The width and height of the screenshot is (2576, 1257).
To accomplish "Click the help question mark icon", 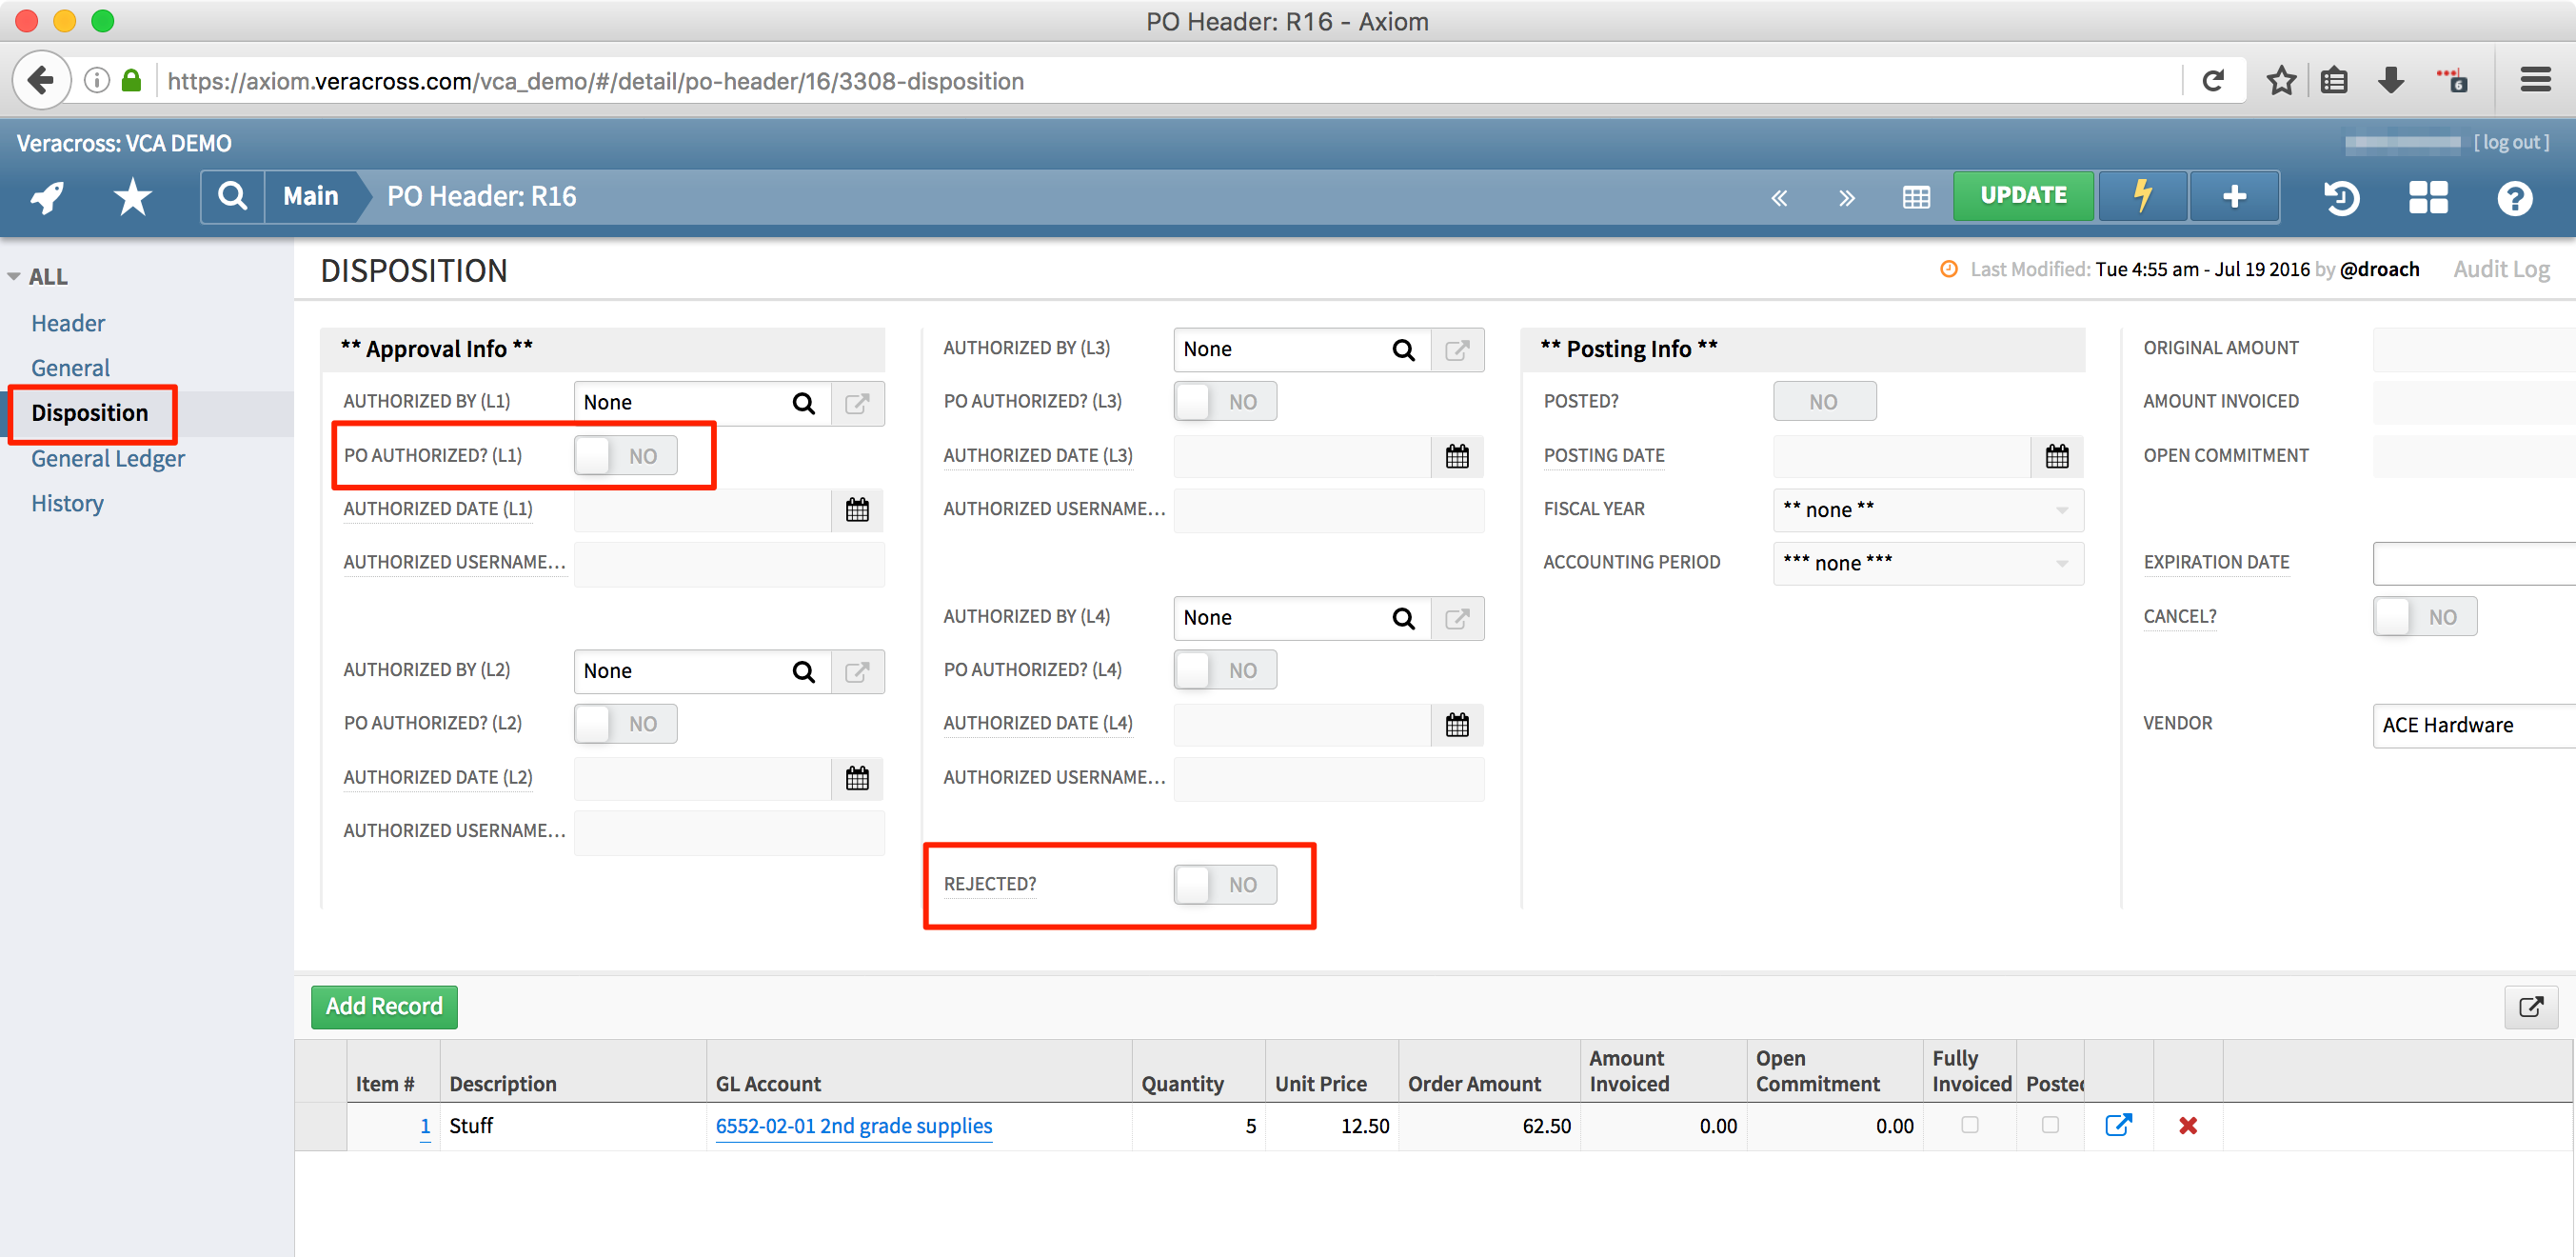I will (2514, 197).
